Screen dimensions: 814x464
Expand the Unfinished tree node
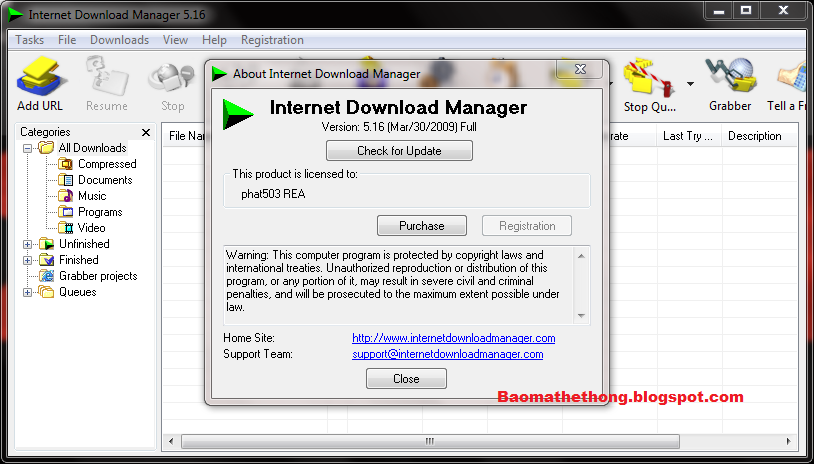tap(28, 244)
